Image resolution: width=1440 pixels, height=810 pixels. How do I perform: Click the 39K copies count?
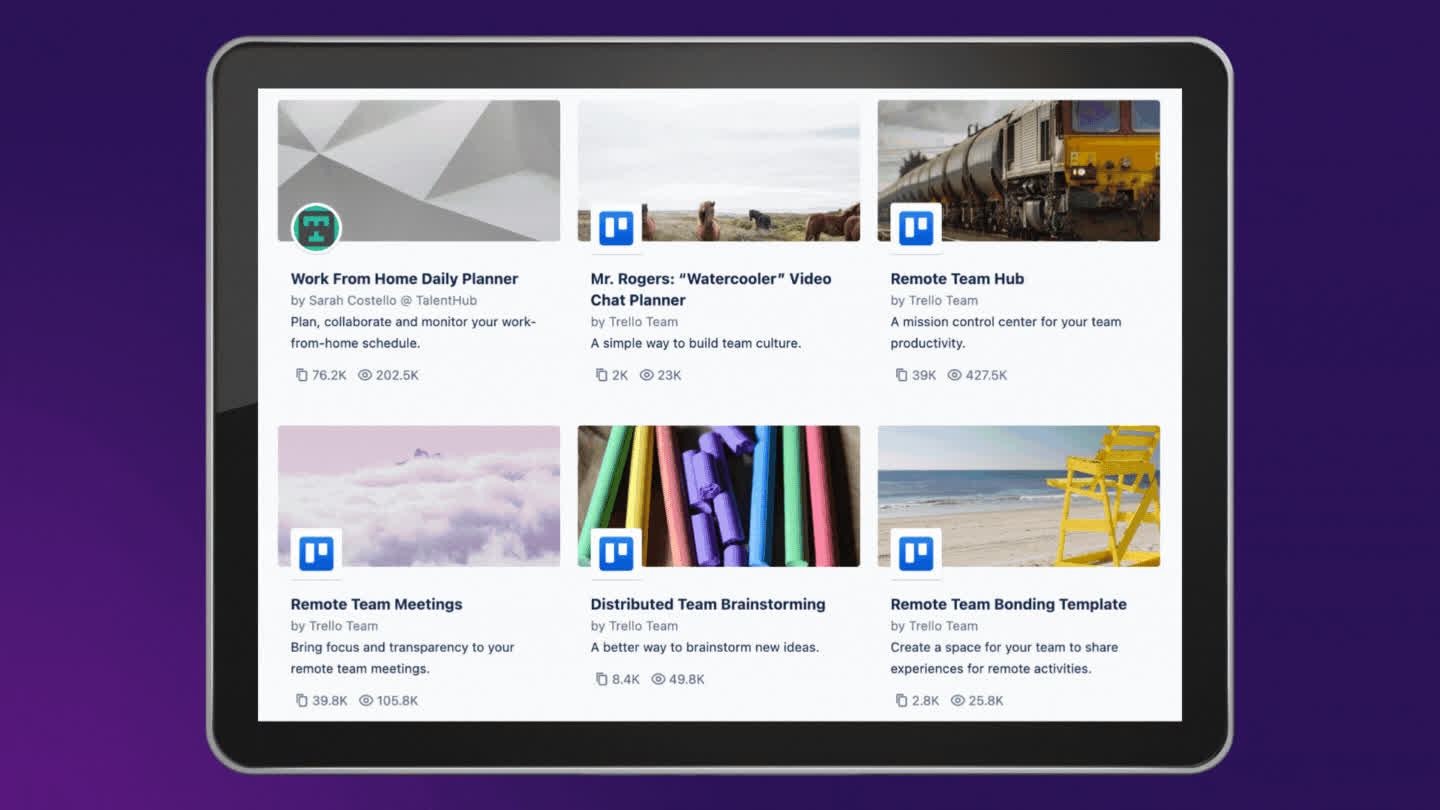pos(924,375)
